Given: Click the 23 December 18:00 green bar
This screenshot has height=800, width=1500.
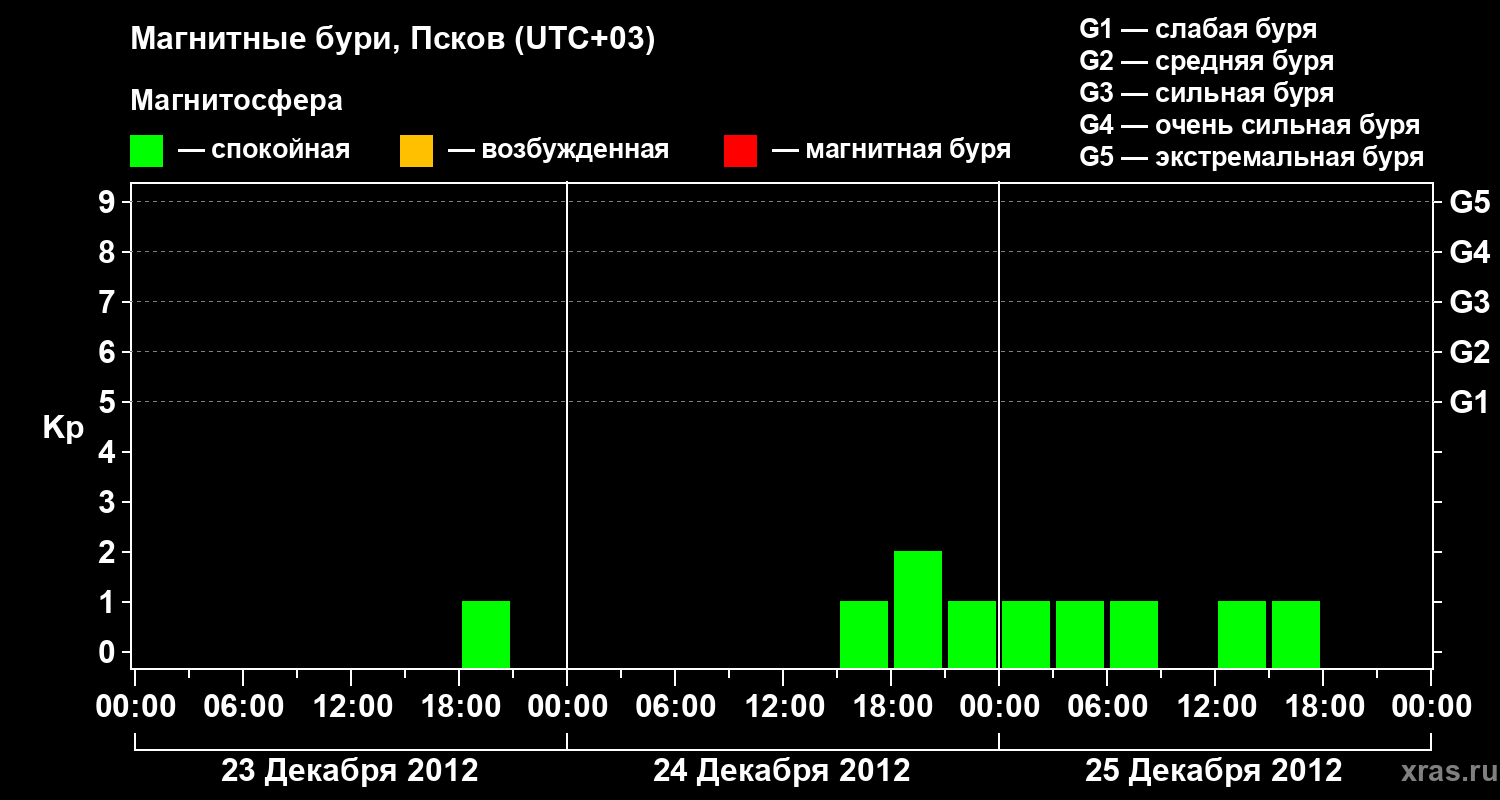Looking at the screenshot, I should point(486,634).
